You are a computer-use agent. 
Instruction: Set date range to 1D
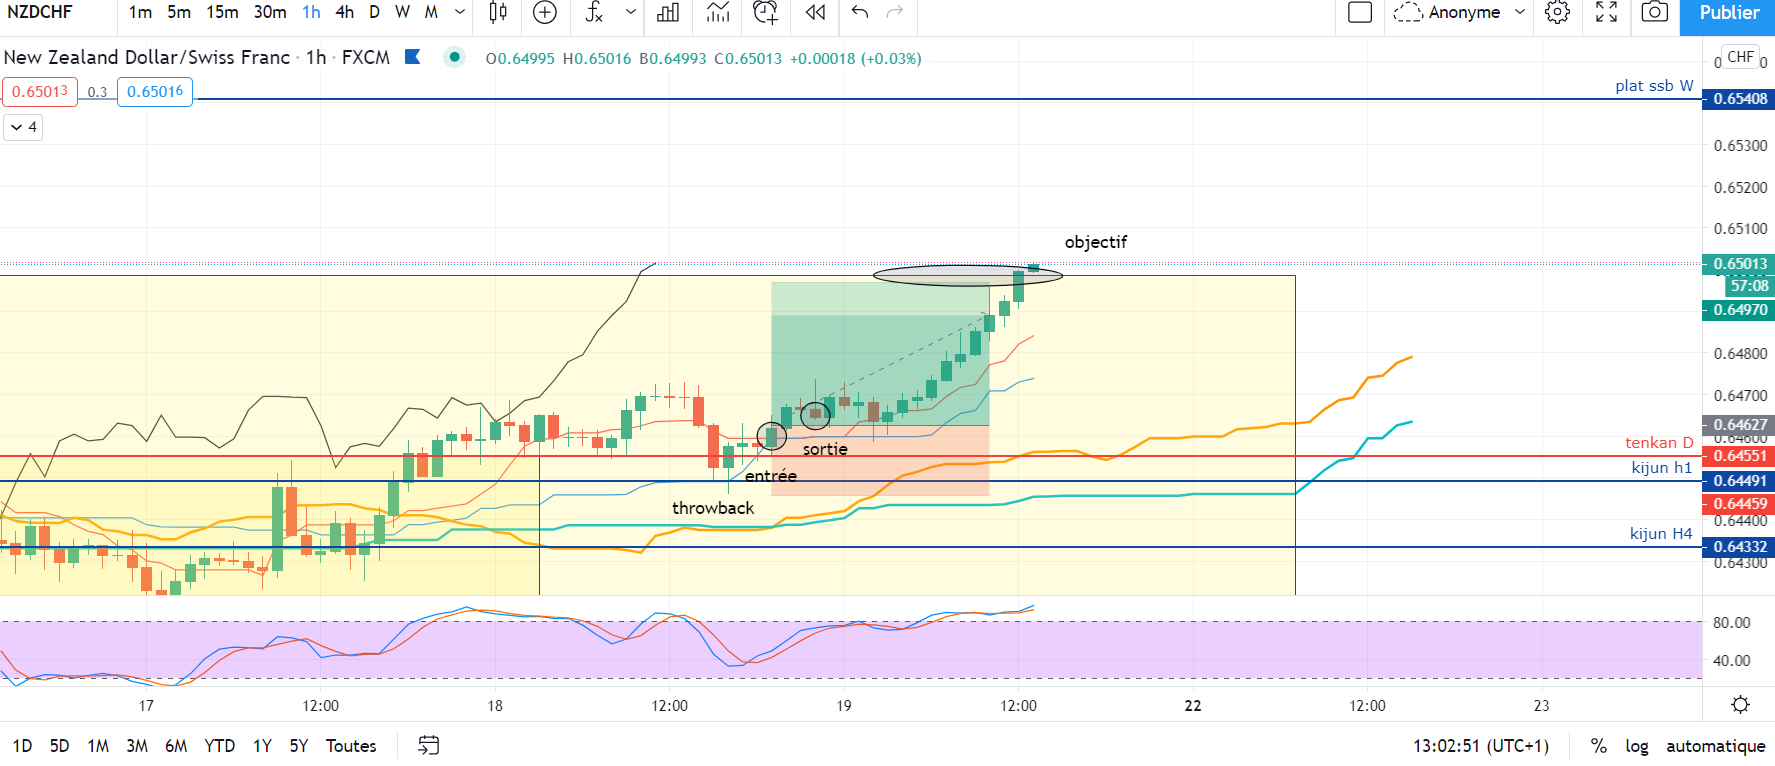(22, 746)
